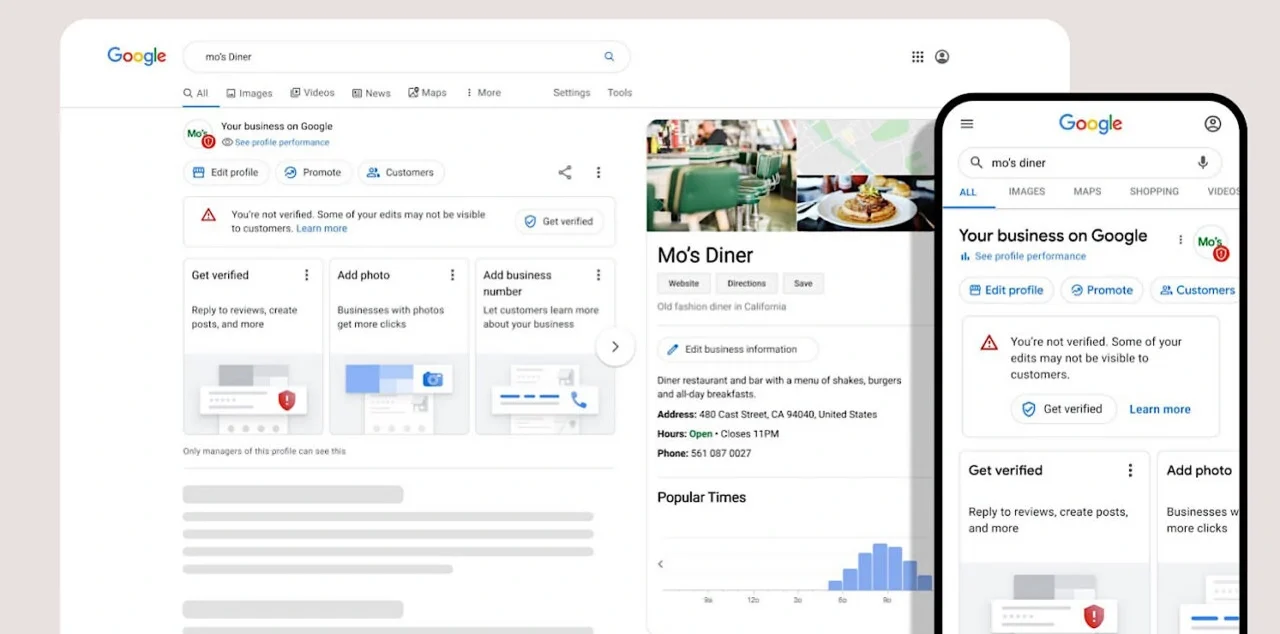Click the Google logo on phone
Viewport: 1280px width, 634px height.
tap(1091, 123)
